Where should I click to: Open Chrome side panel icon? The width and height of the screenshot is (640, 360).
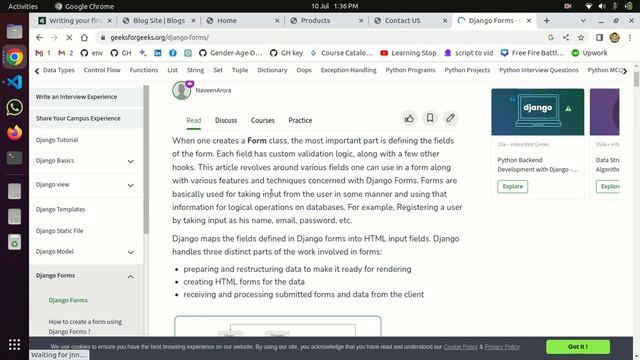599,38
